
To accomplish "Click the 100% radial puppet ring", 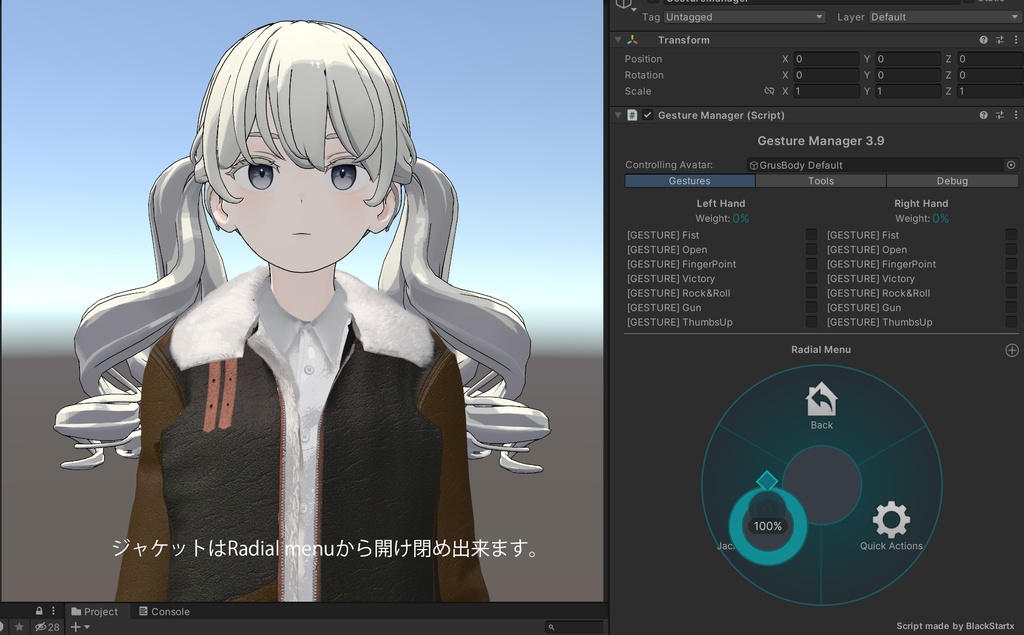I will (x=768, y=526).
